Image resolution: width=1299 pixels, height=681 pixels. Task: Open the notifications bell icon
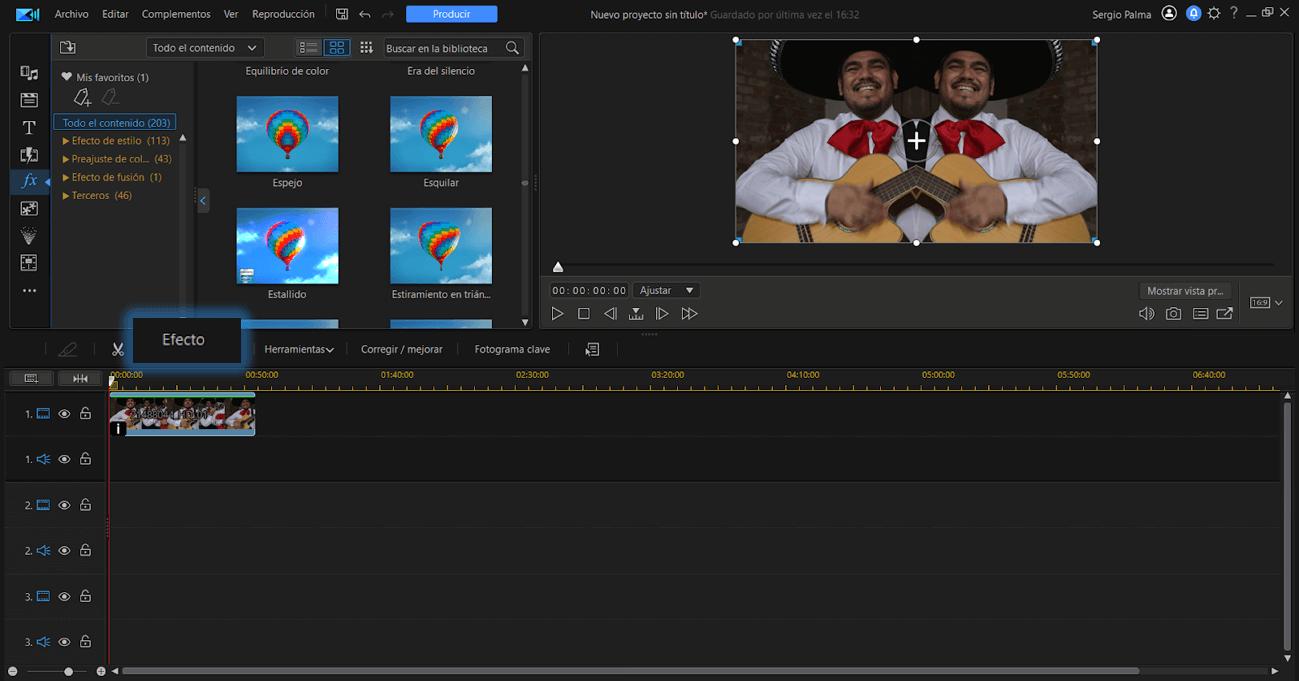(1193, 14)
